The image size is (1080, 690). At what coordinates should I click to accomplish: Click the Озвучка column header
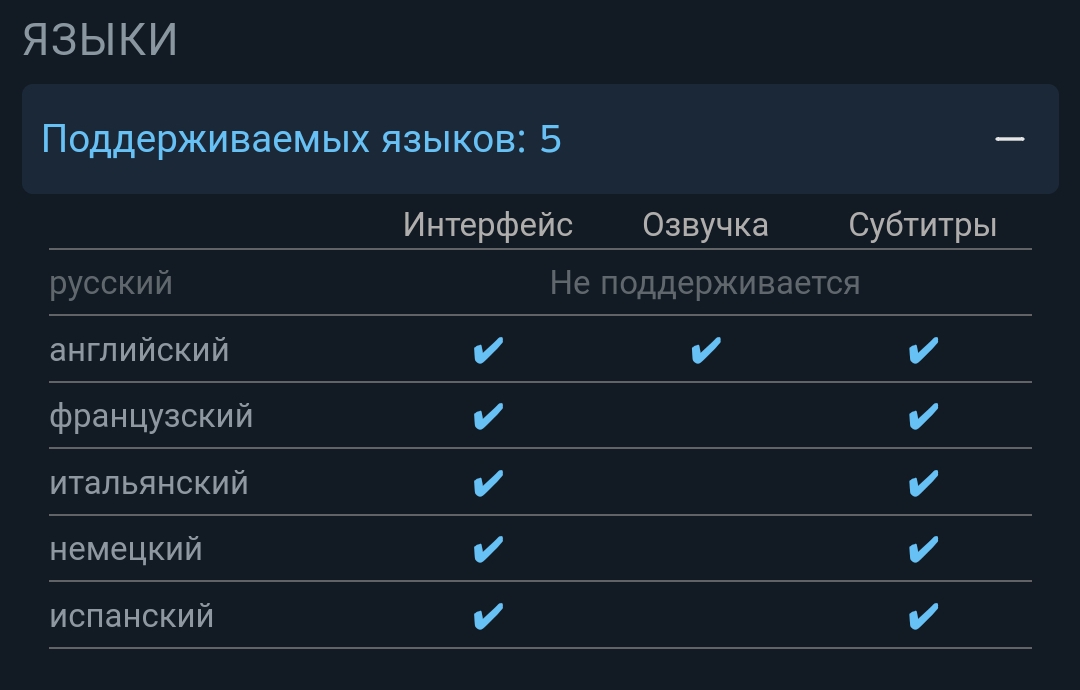pyautogui.click(x=705, y=225)
